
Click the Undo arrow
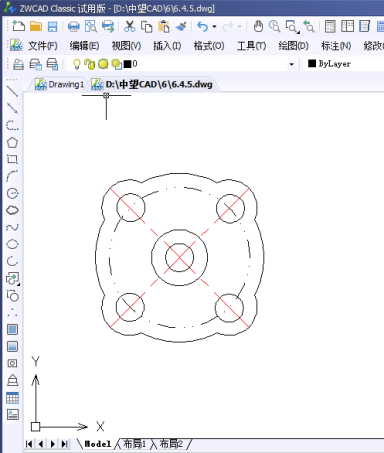tap(202, 27)
